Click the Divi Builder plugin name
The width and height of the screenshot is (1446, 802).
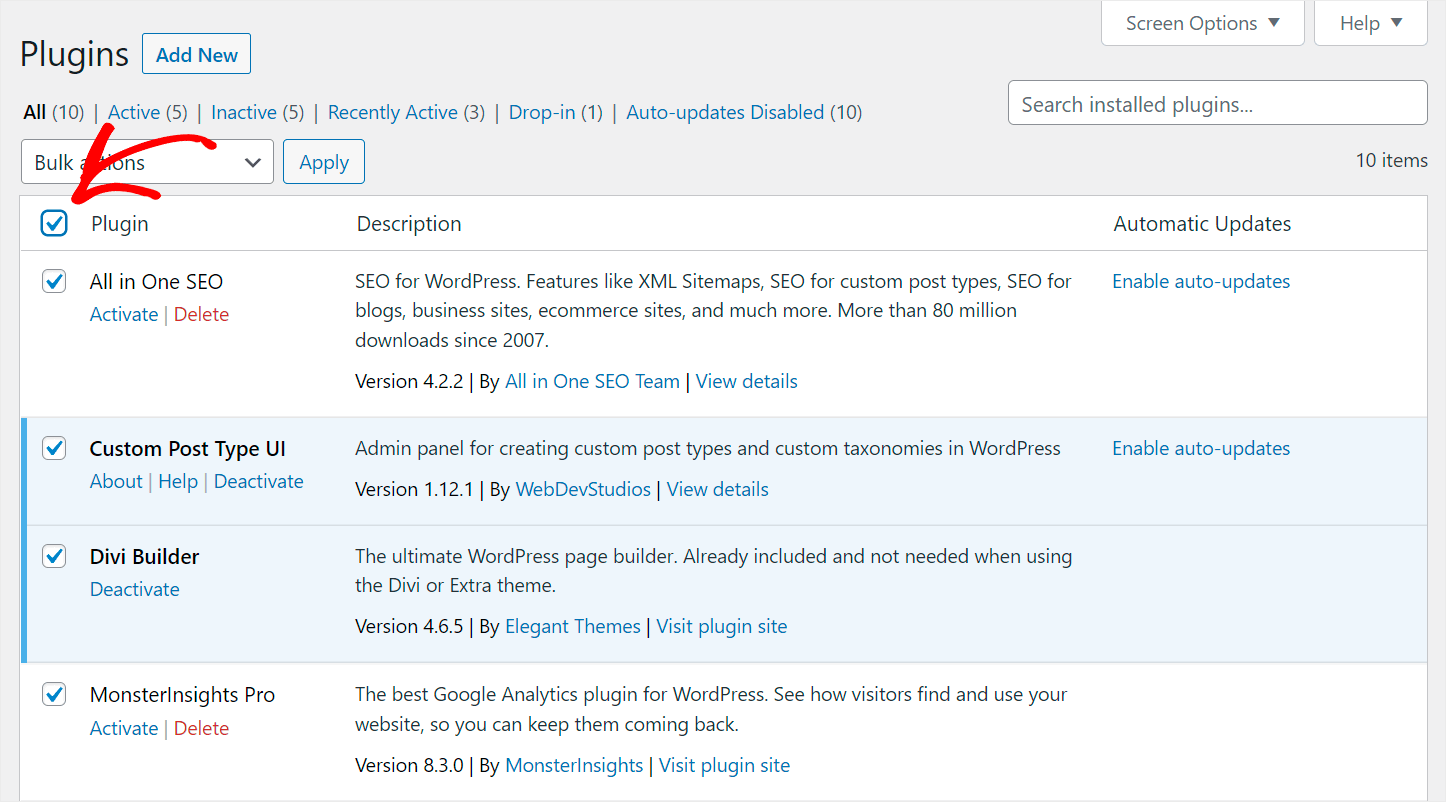[145, 556]
